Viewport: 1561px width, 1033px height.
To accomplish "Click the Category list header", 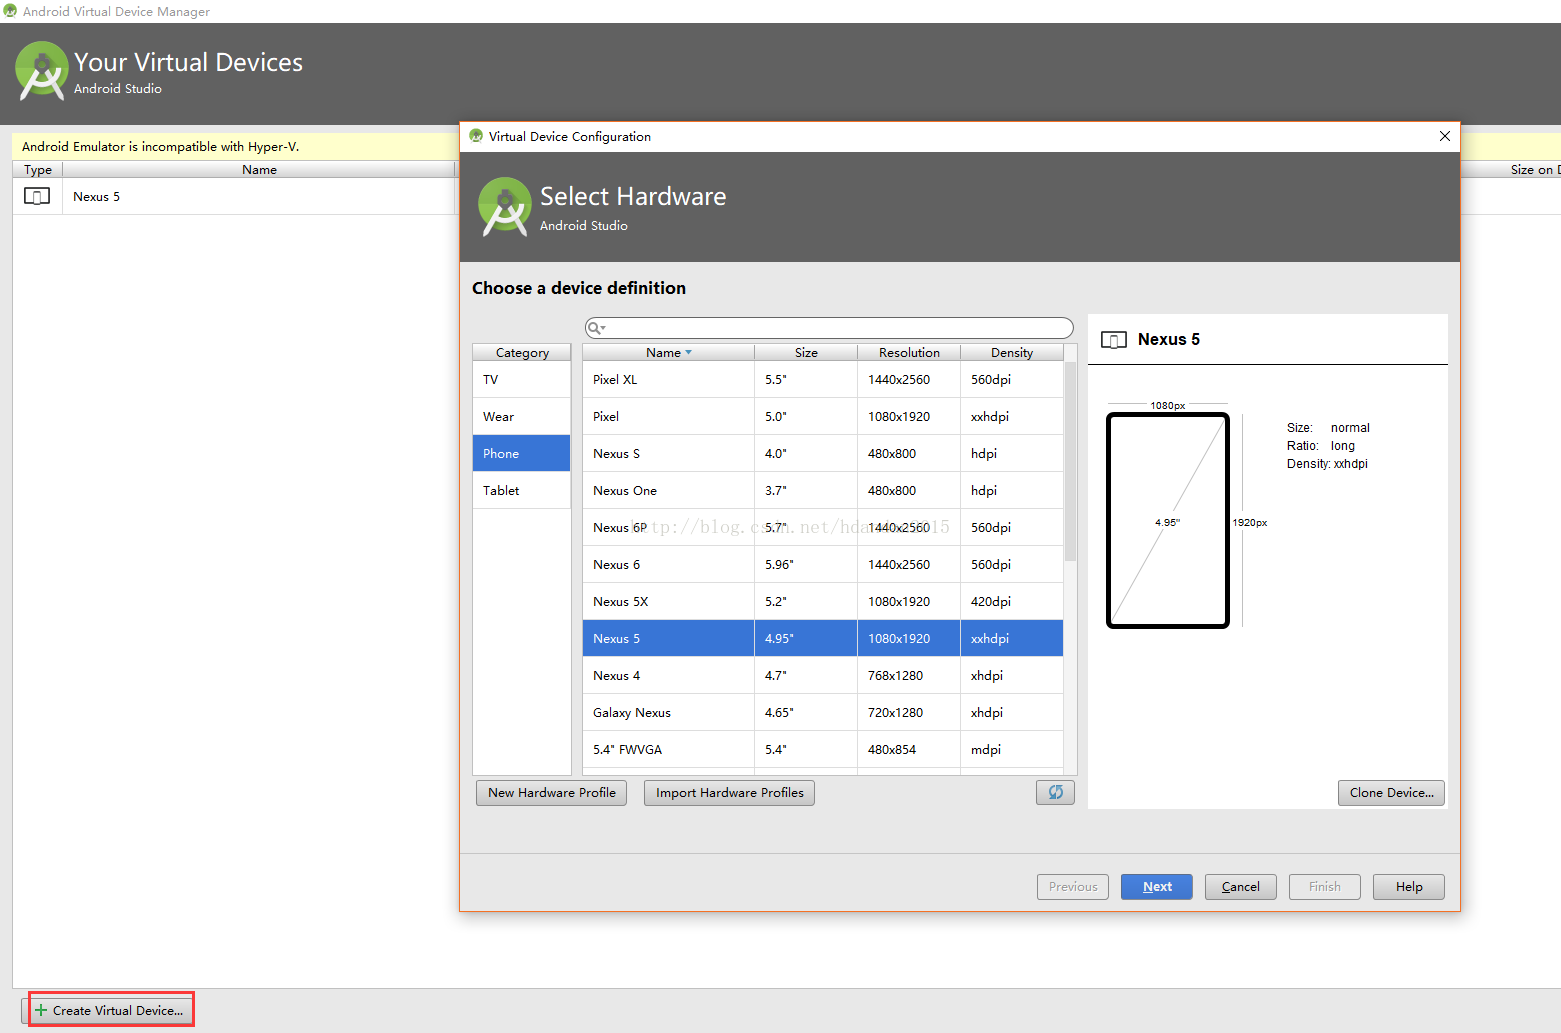I will pos(521,352).
